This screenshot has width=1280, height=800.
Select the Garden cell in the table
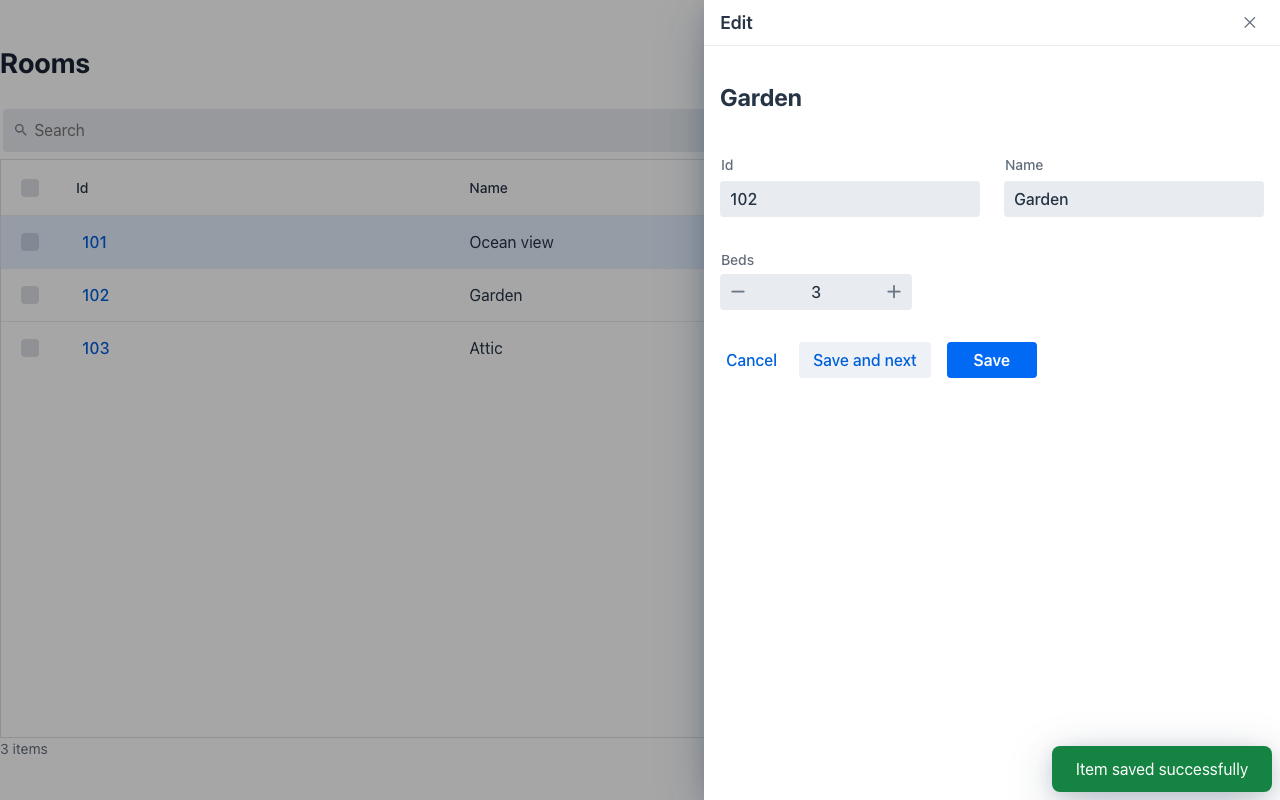click(x=496, y=295)
